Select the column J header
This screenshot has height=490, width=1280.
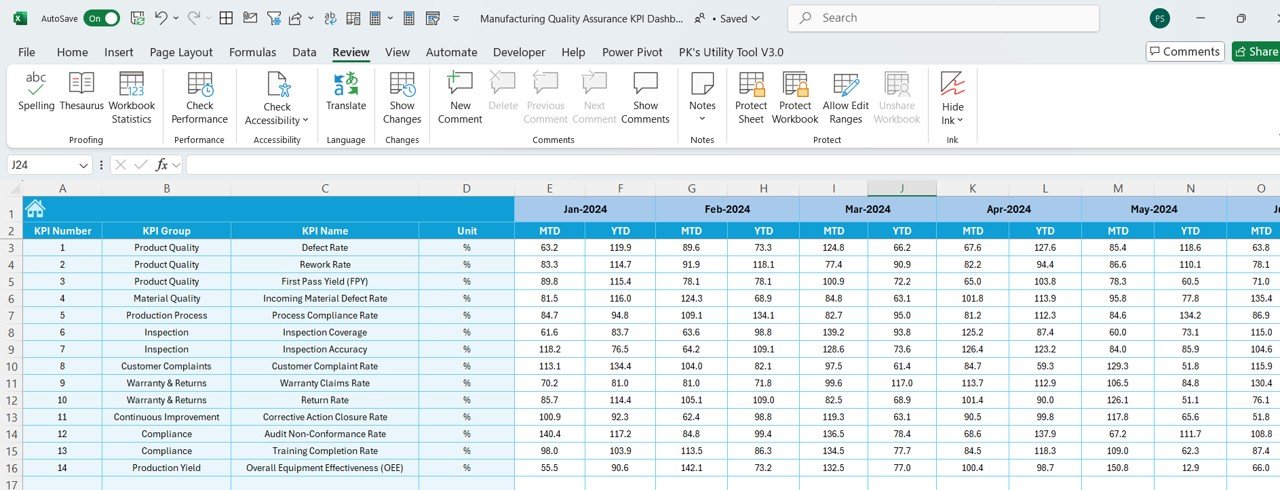pyautogui.click(x=902, y=189)
